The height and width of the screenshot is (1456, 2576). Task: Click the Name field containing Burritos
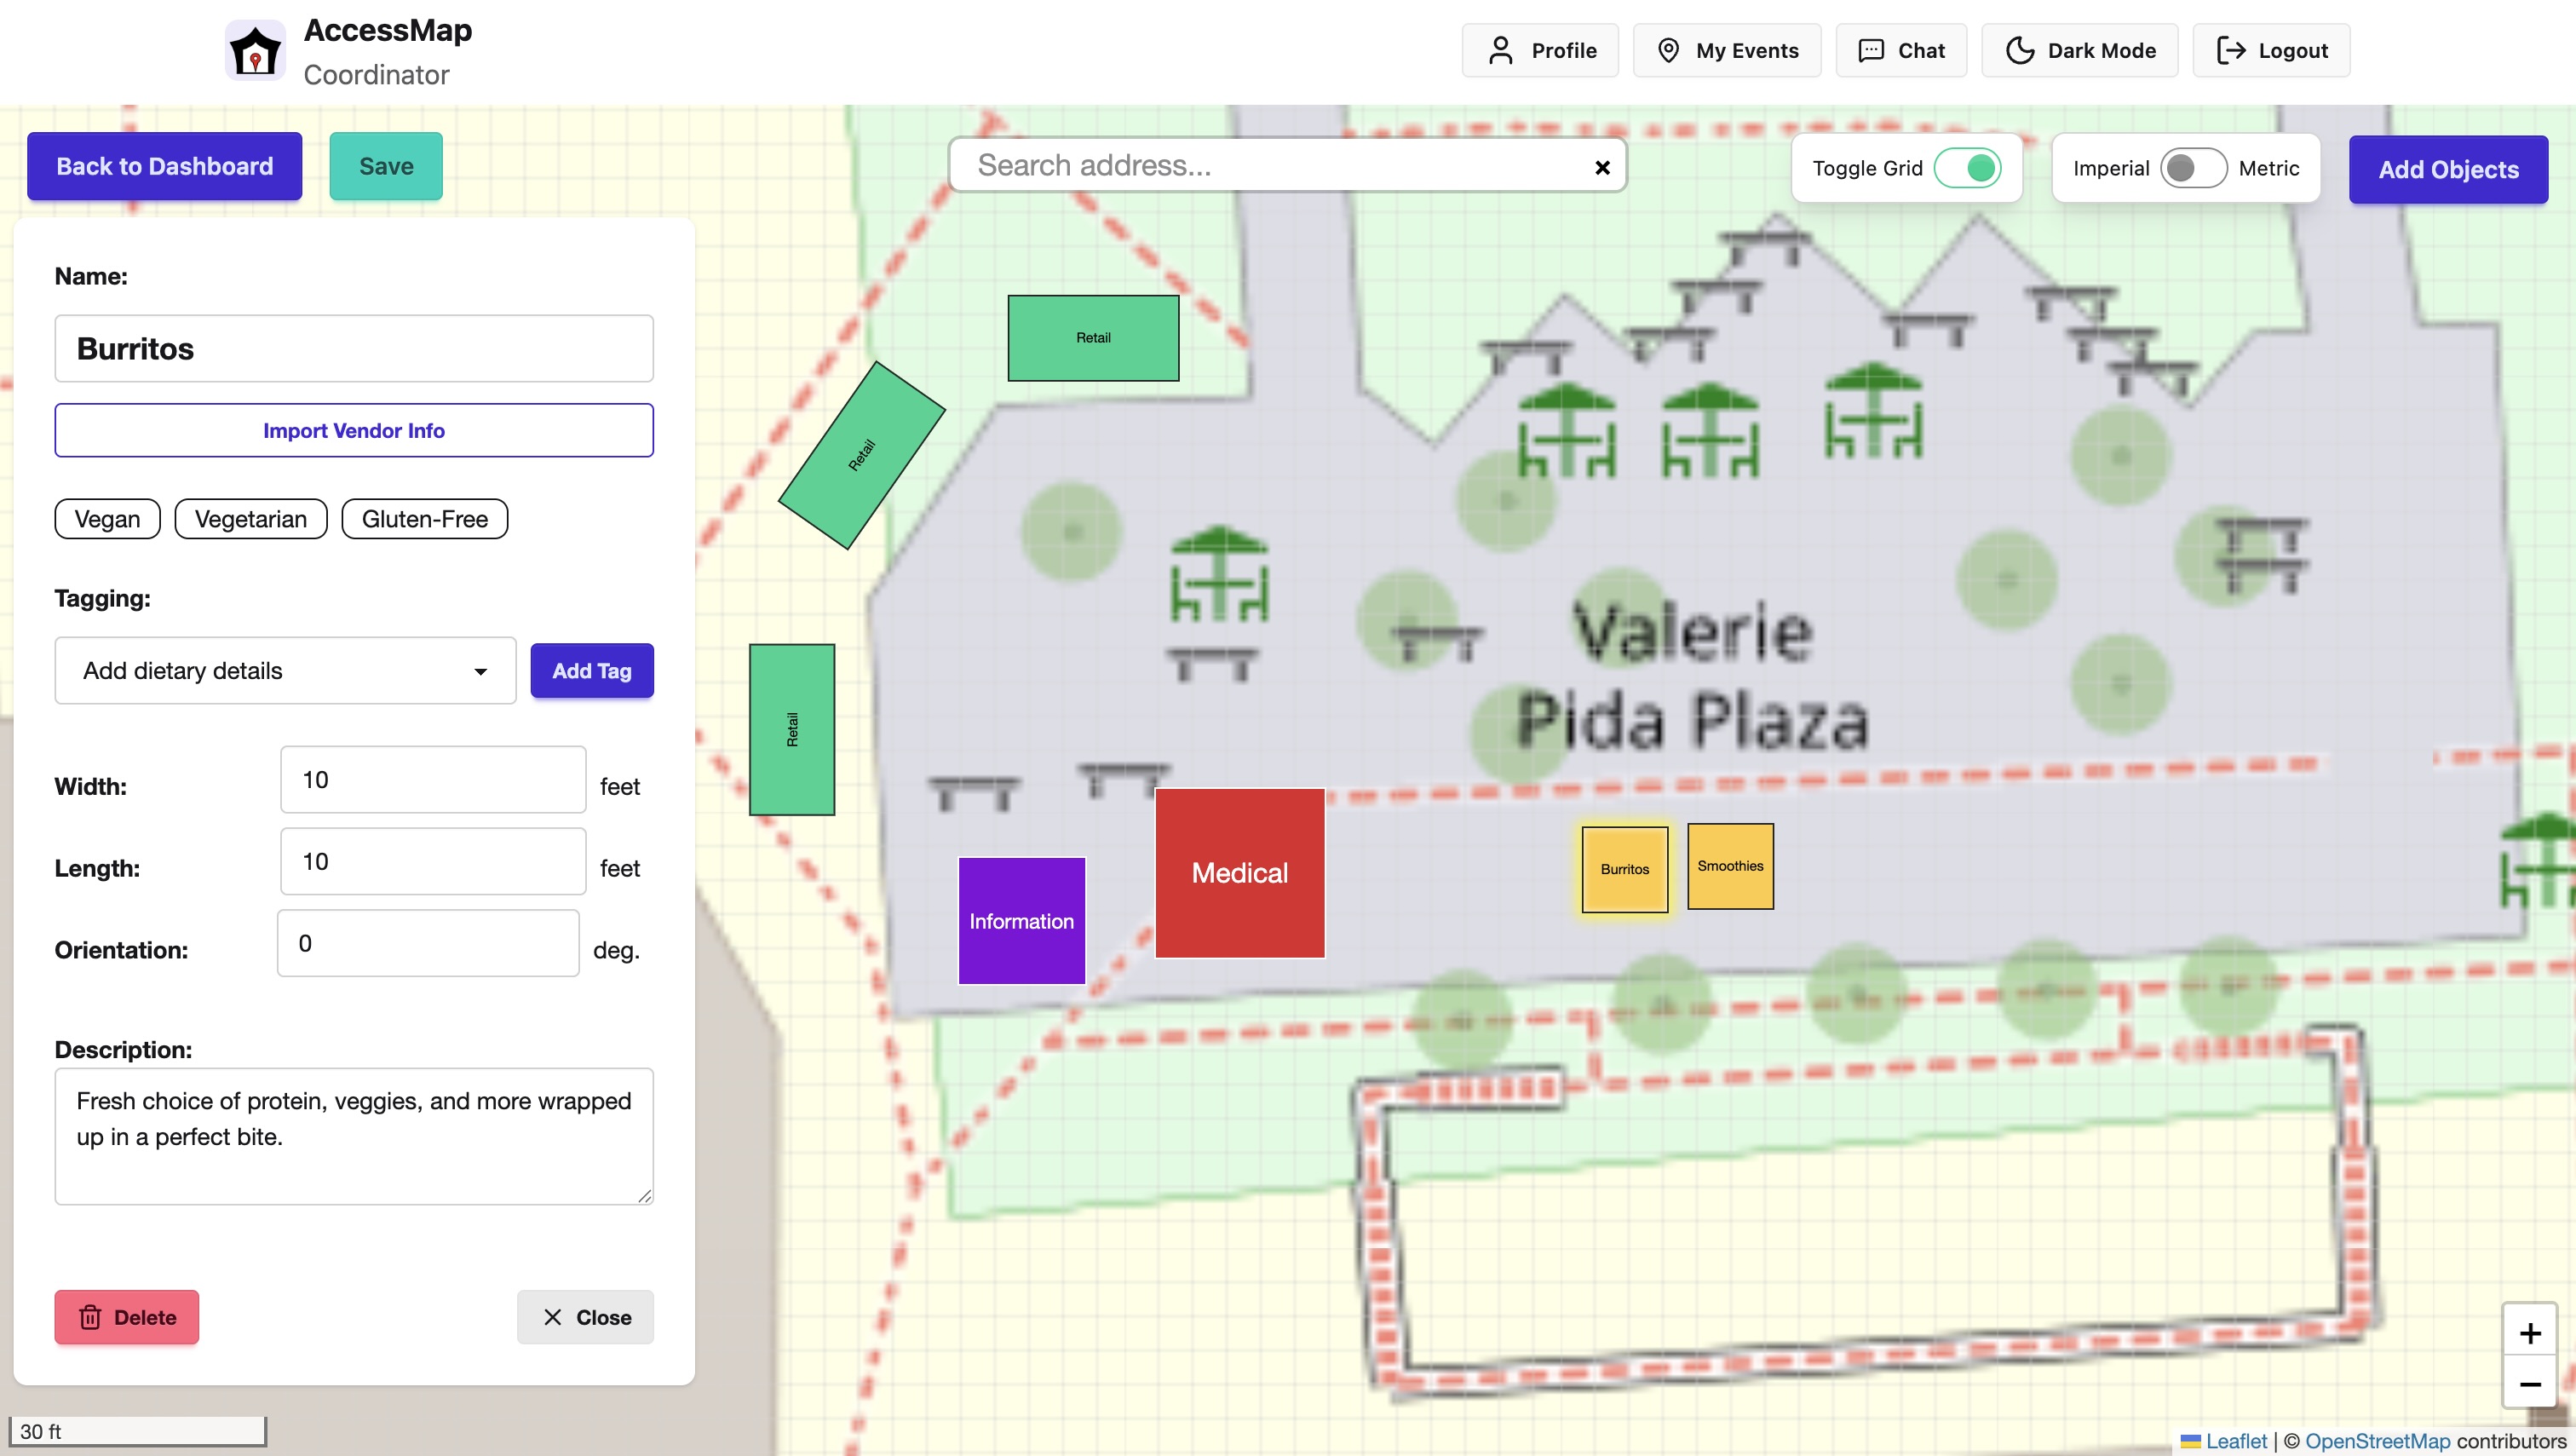[x=354, y=349]
